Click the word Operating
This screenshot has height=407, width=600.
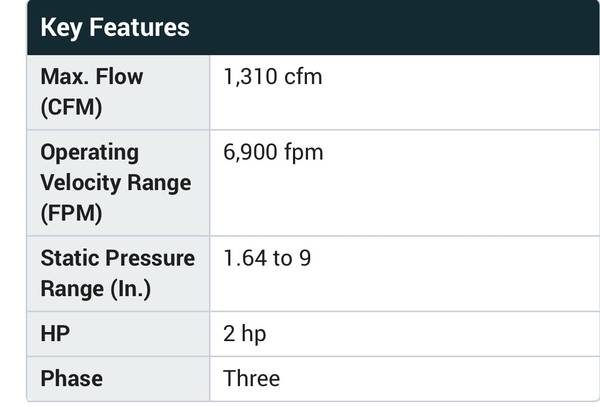tap(89, 153)
